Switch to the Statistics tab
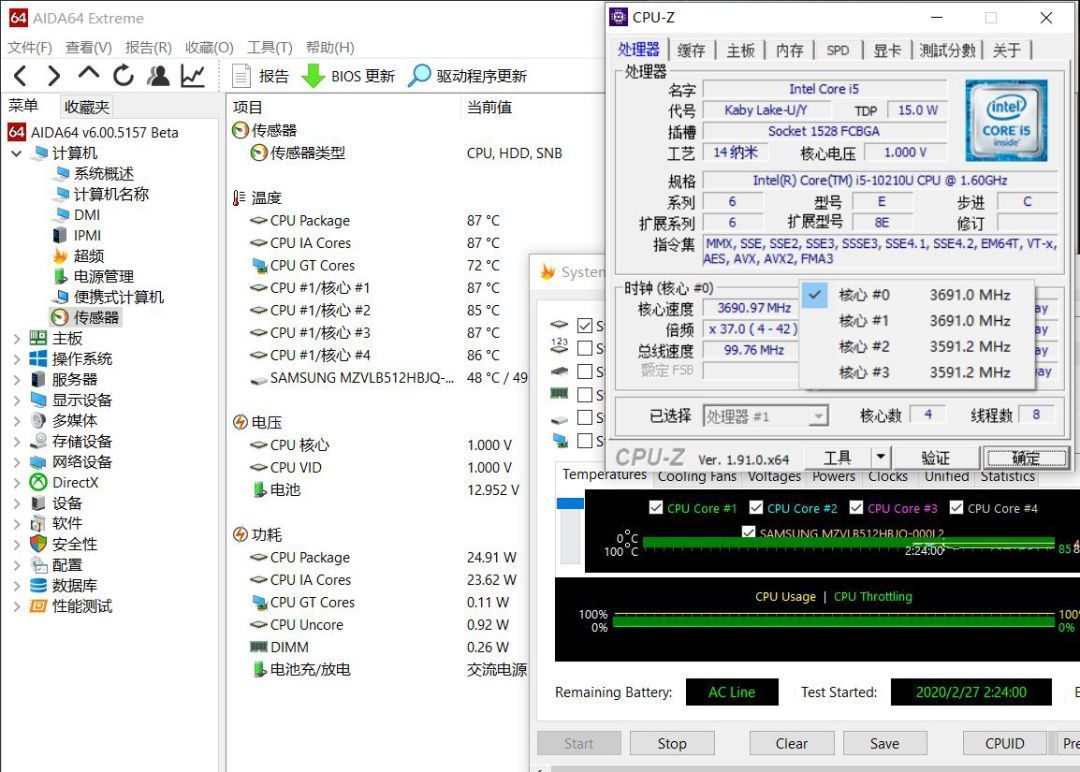The height and width of the screenshot is (772, 1080). pyautogui.click(x=1007, y=477)
